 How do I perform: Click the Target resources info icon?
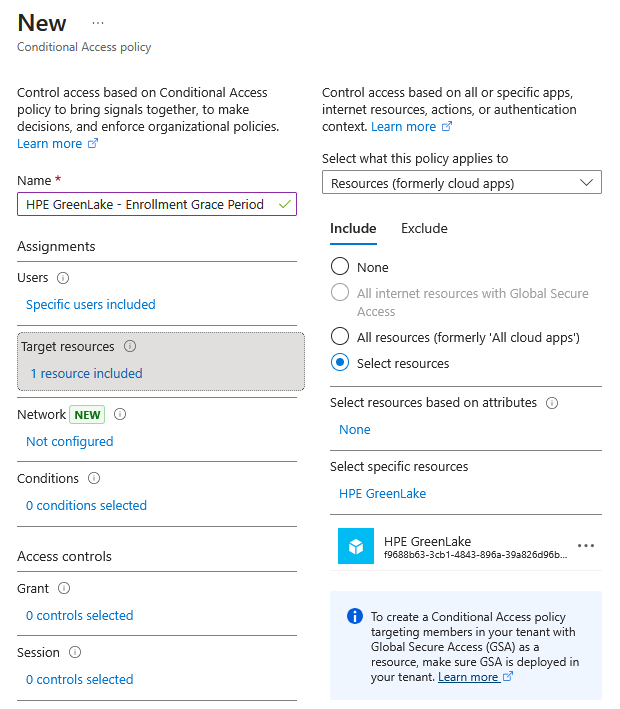pyautogui.click(x=130, y=347)
